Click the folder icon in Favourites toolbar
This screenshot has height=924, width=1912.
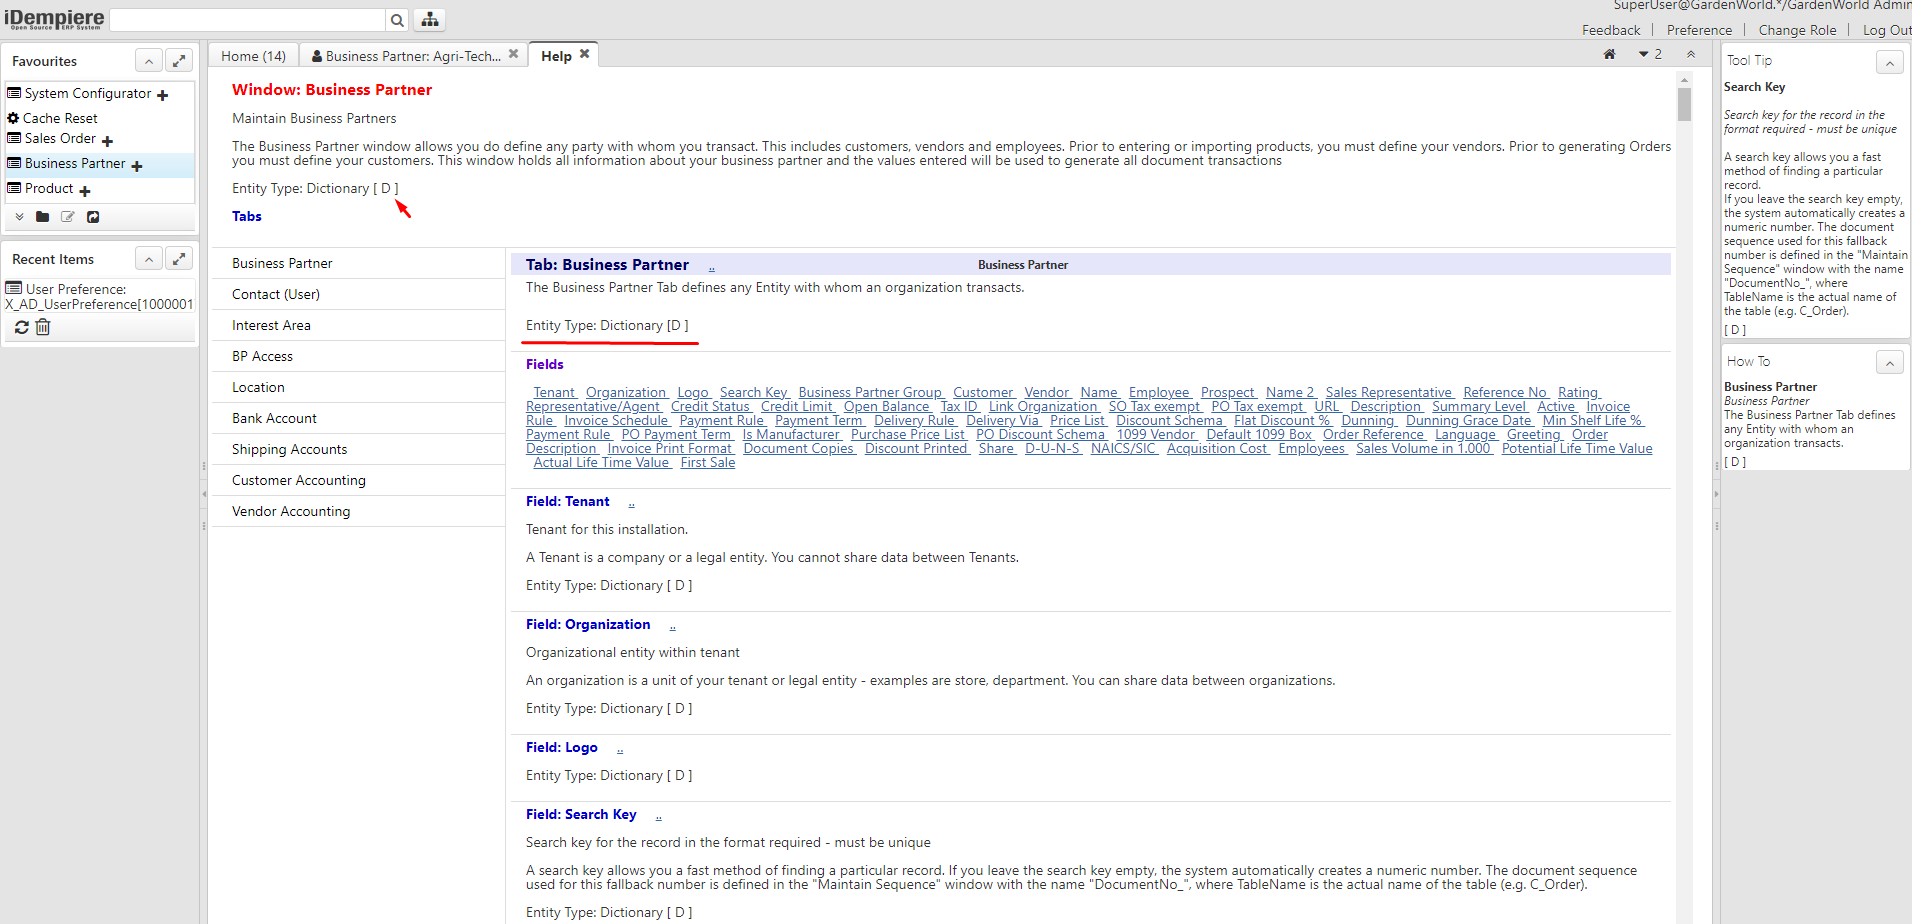point(42,217)
